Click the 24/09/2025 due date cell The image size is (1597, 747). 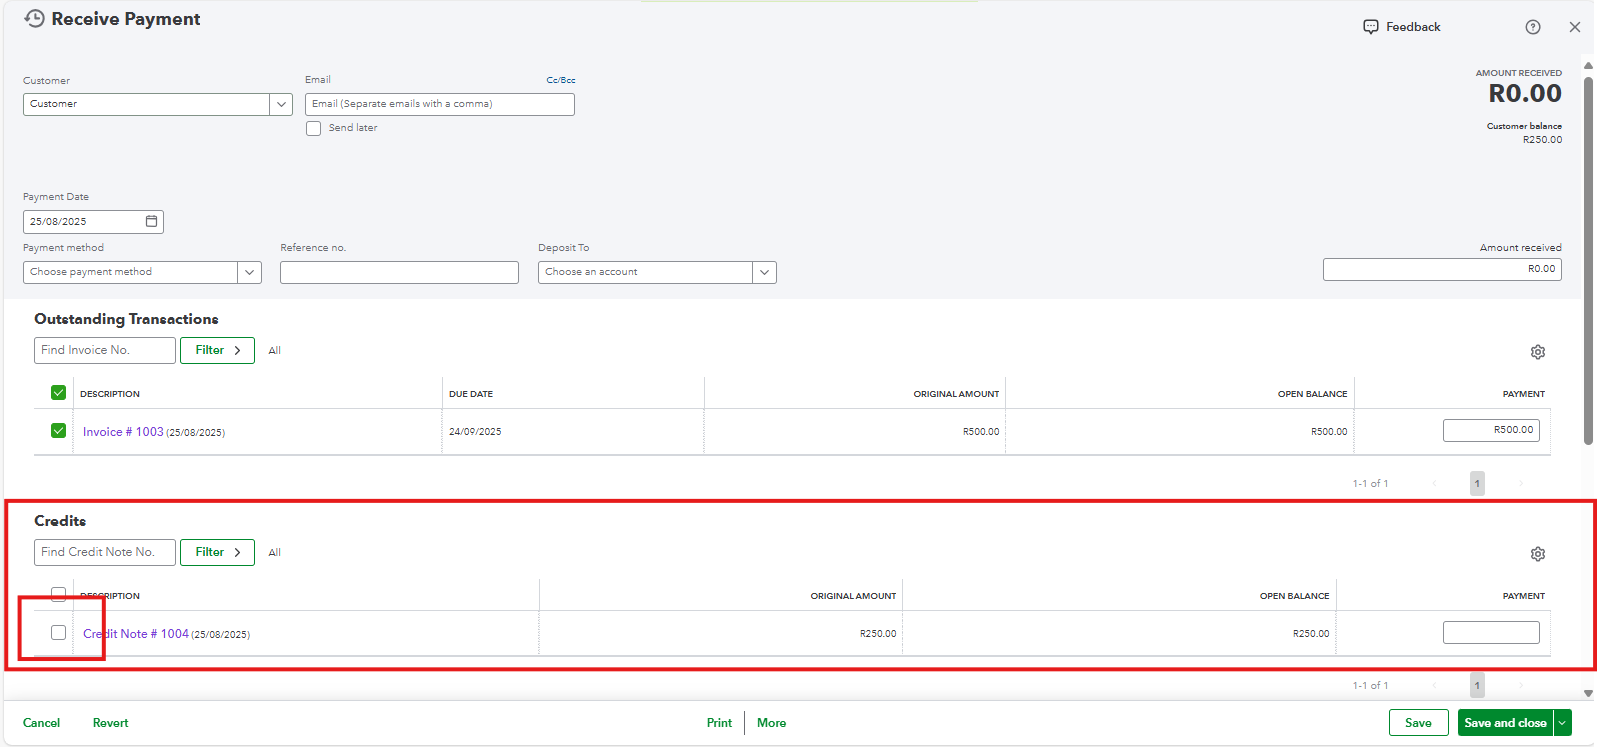click(475, 432)
